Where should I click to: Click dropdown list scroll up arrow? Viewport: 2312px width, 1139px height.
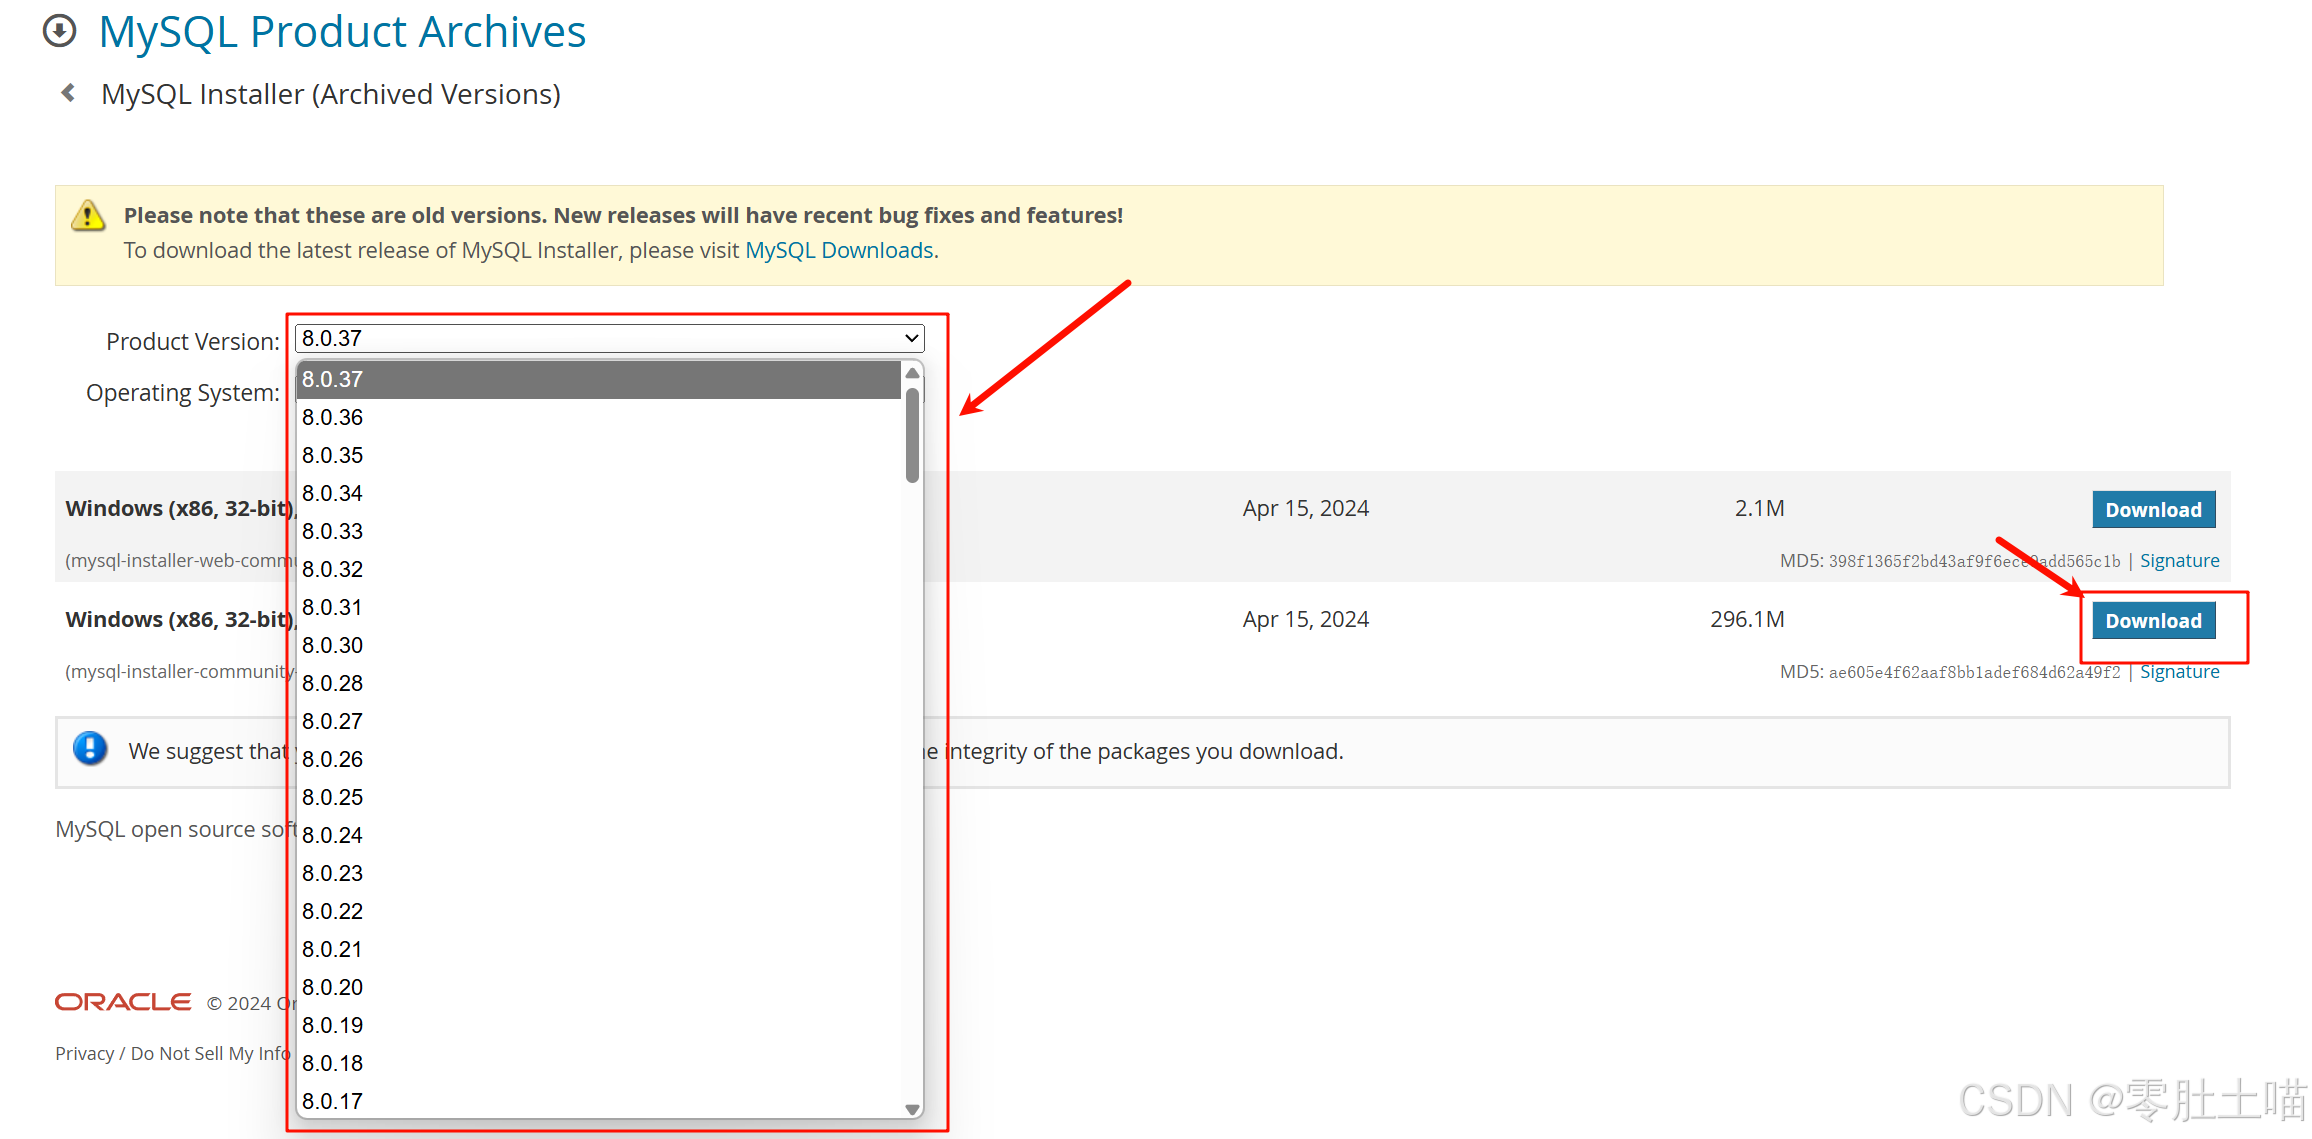click(x=912, y=373)
